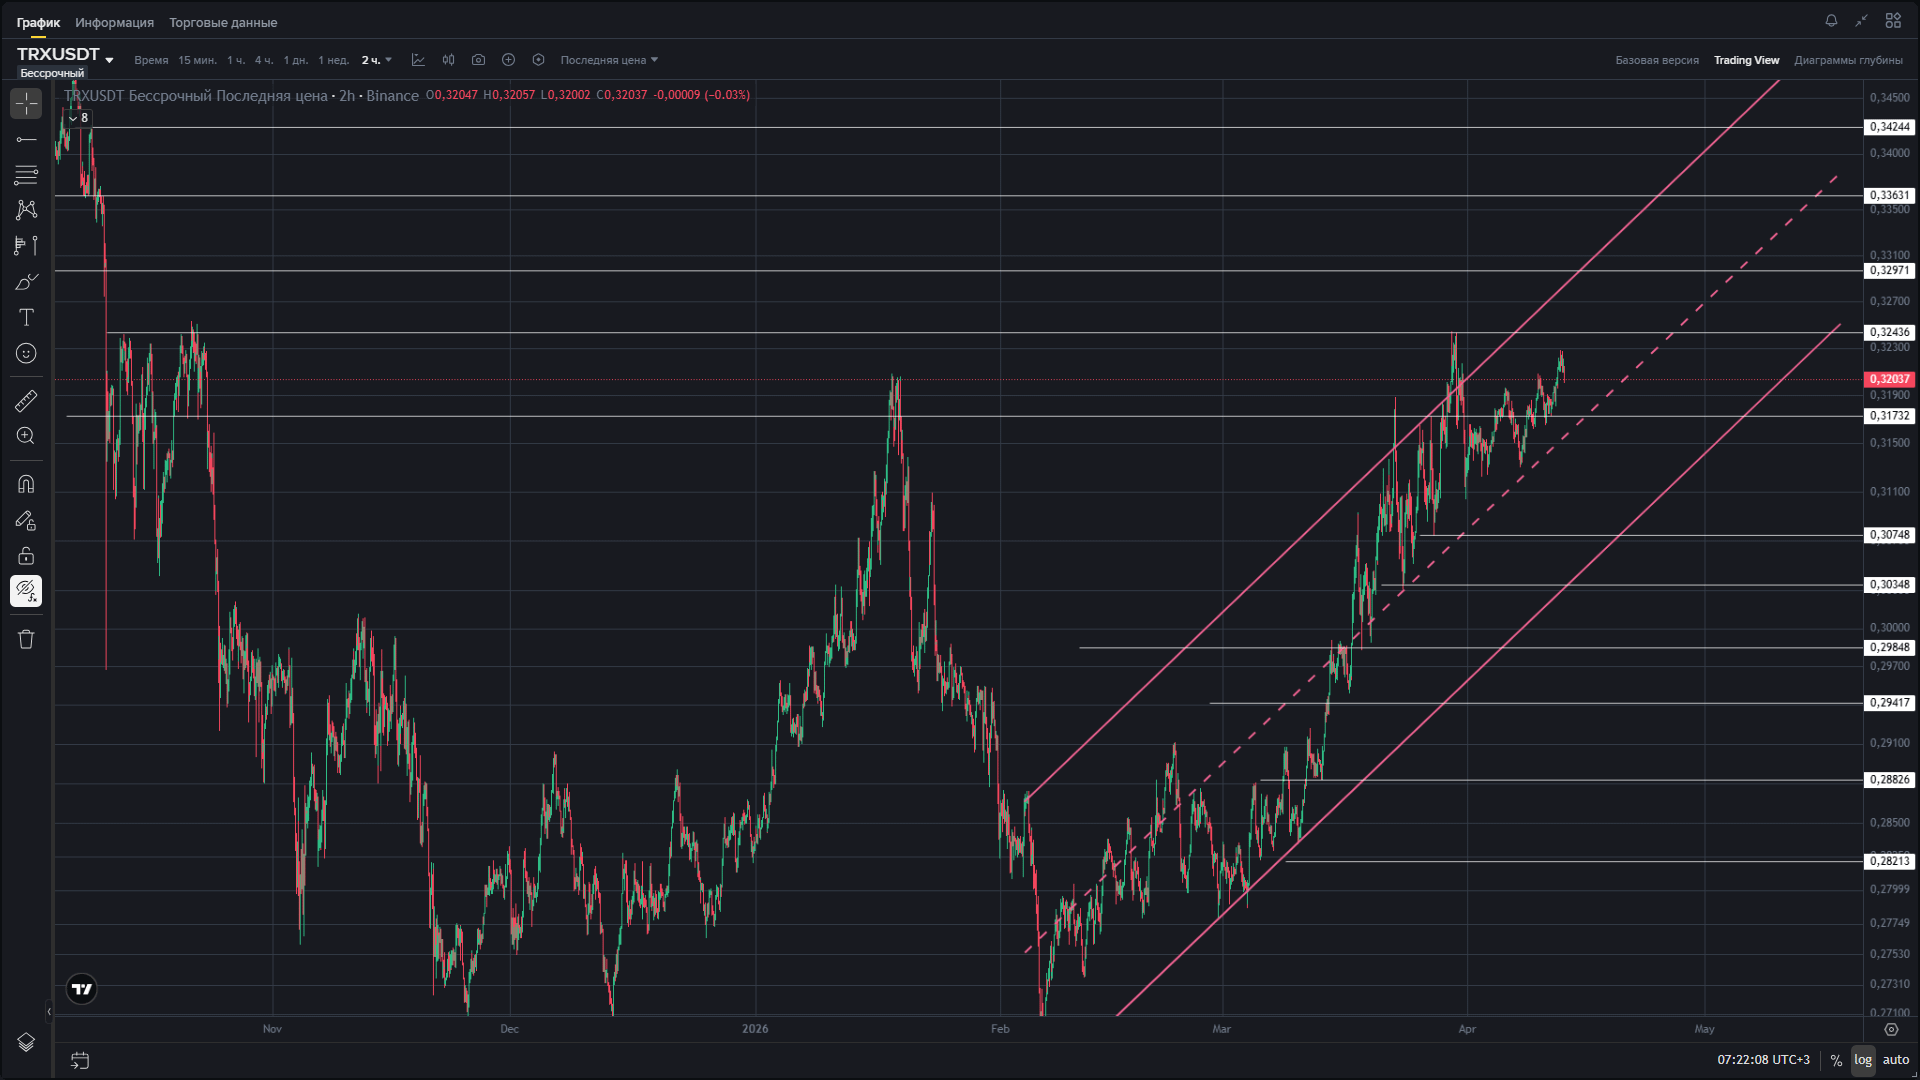
Task: Take a chart snapshot with camera icon
Action: click(x=478, y=60)
